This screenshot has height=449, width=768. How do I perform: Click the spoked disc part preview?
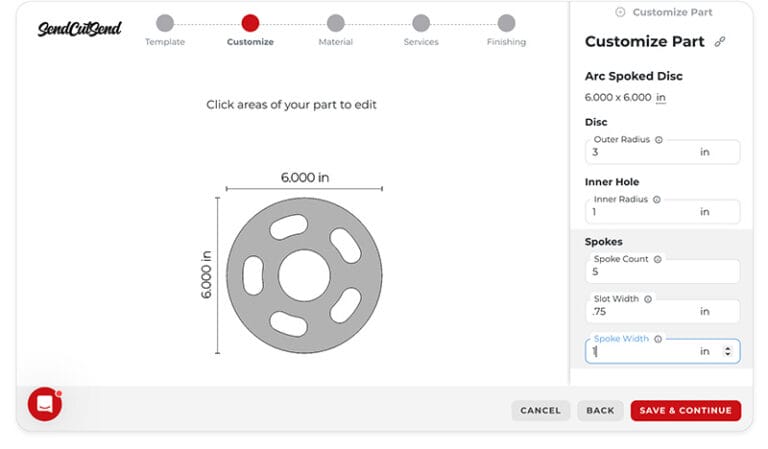[303, 275]
